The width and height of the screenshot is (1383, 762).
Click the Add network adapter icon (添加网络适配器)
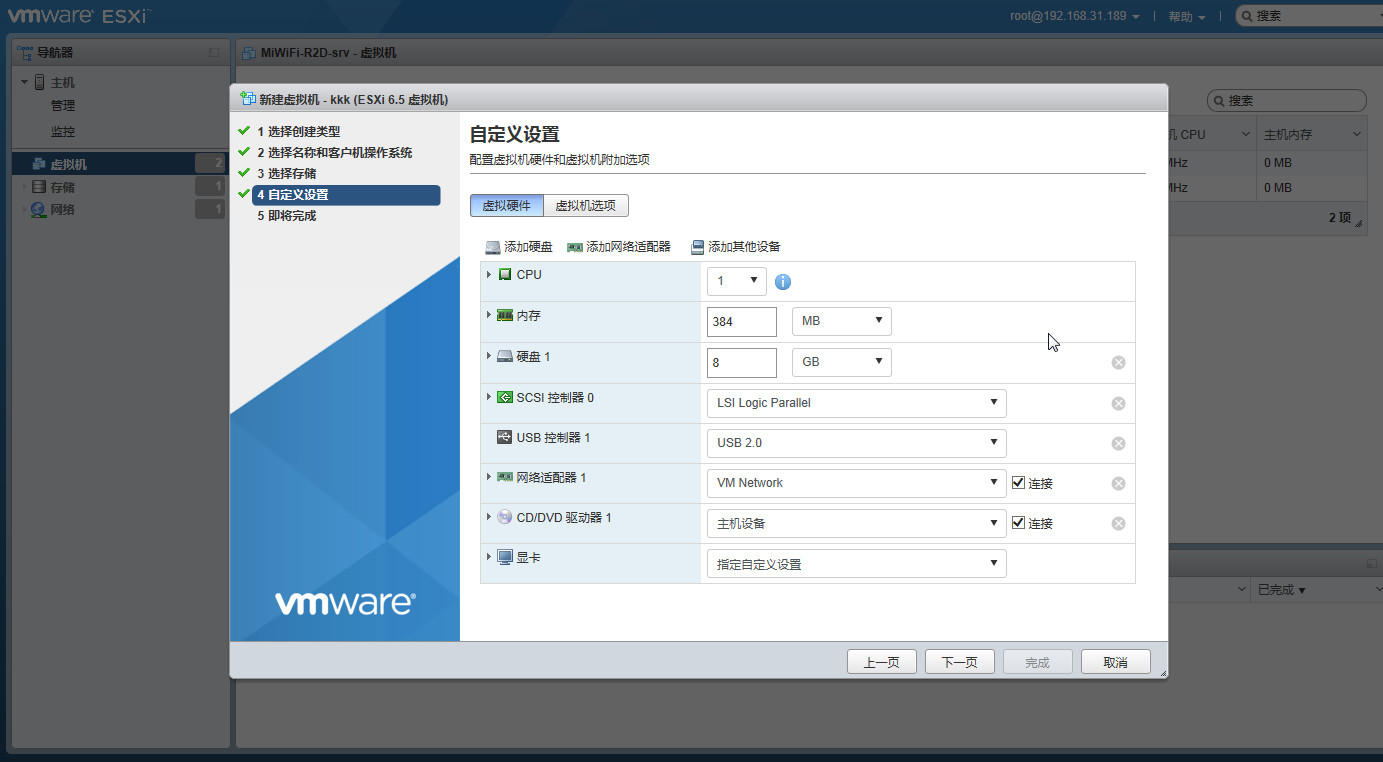point(575,247)
